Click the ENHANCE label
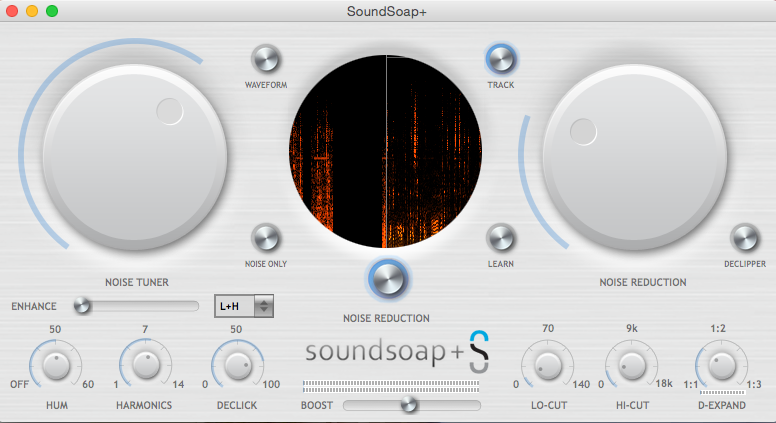The image size is (776, 423). click(x=34, y=306)
